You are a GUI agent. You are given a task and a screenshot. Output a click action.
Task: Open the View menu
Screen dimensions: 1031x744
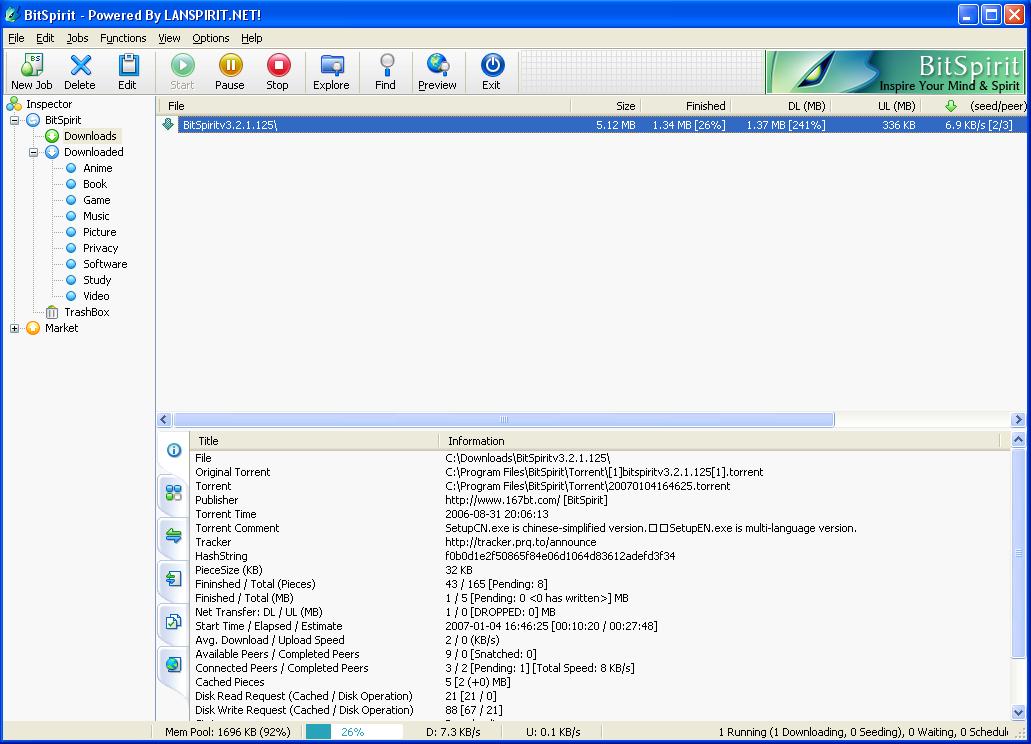click(x=169, y=38)
